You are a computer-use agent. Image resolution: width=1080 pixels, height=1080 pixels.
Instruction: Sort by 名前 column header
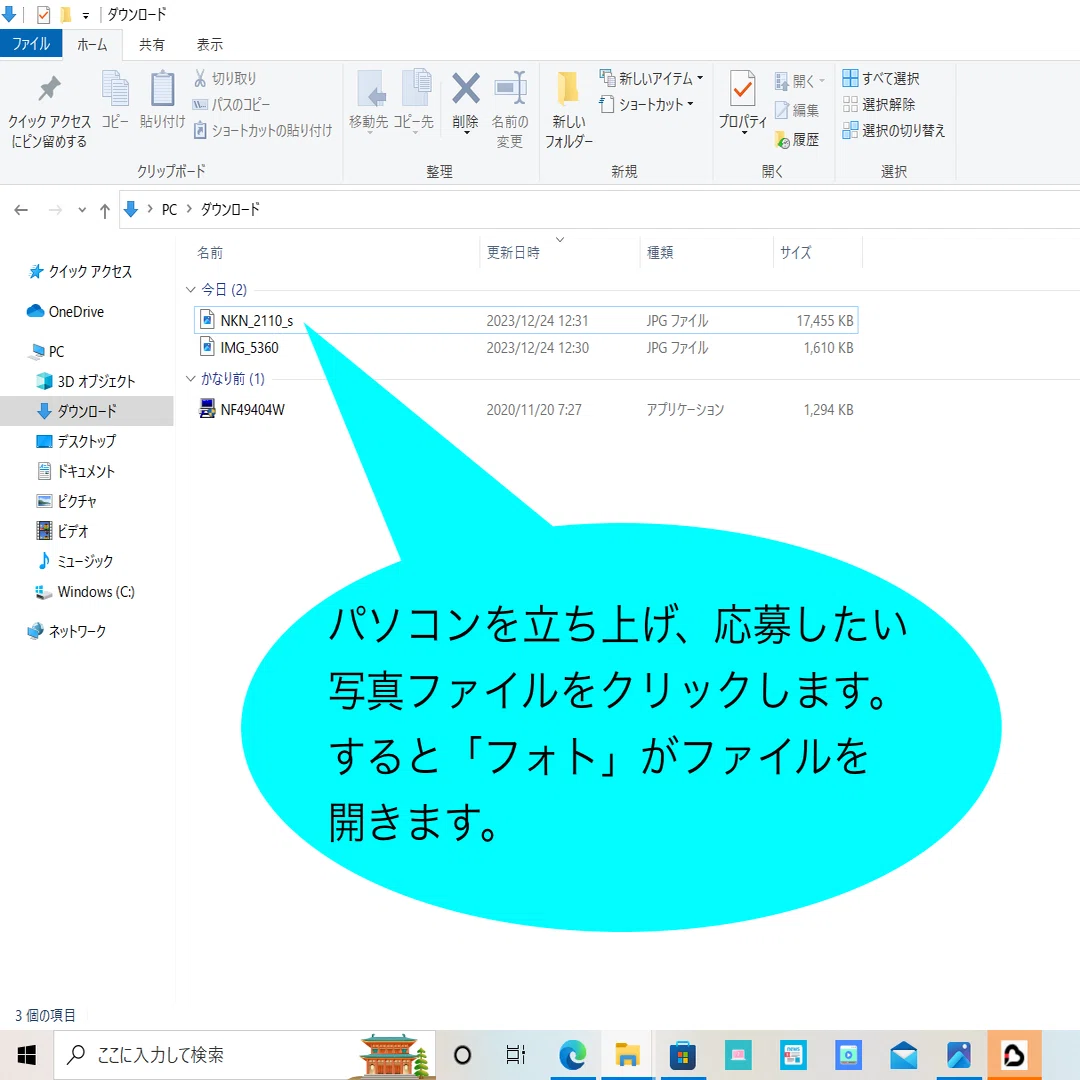coord(210,253)
